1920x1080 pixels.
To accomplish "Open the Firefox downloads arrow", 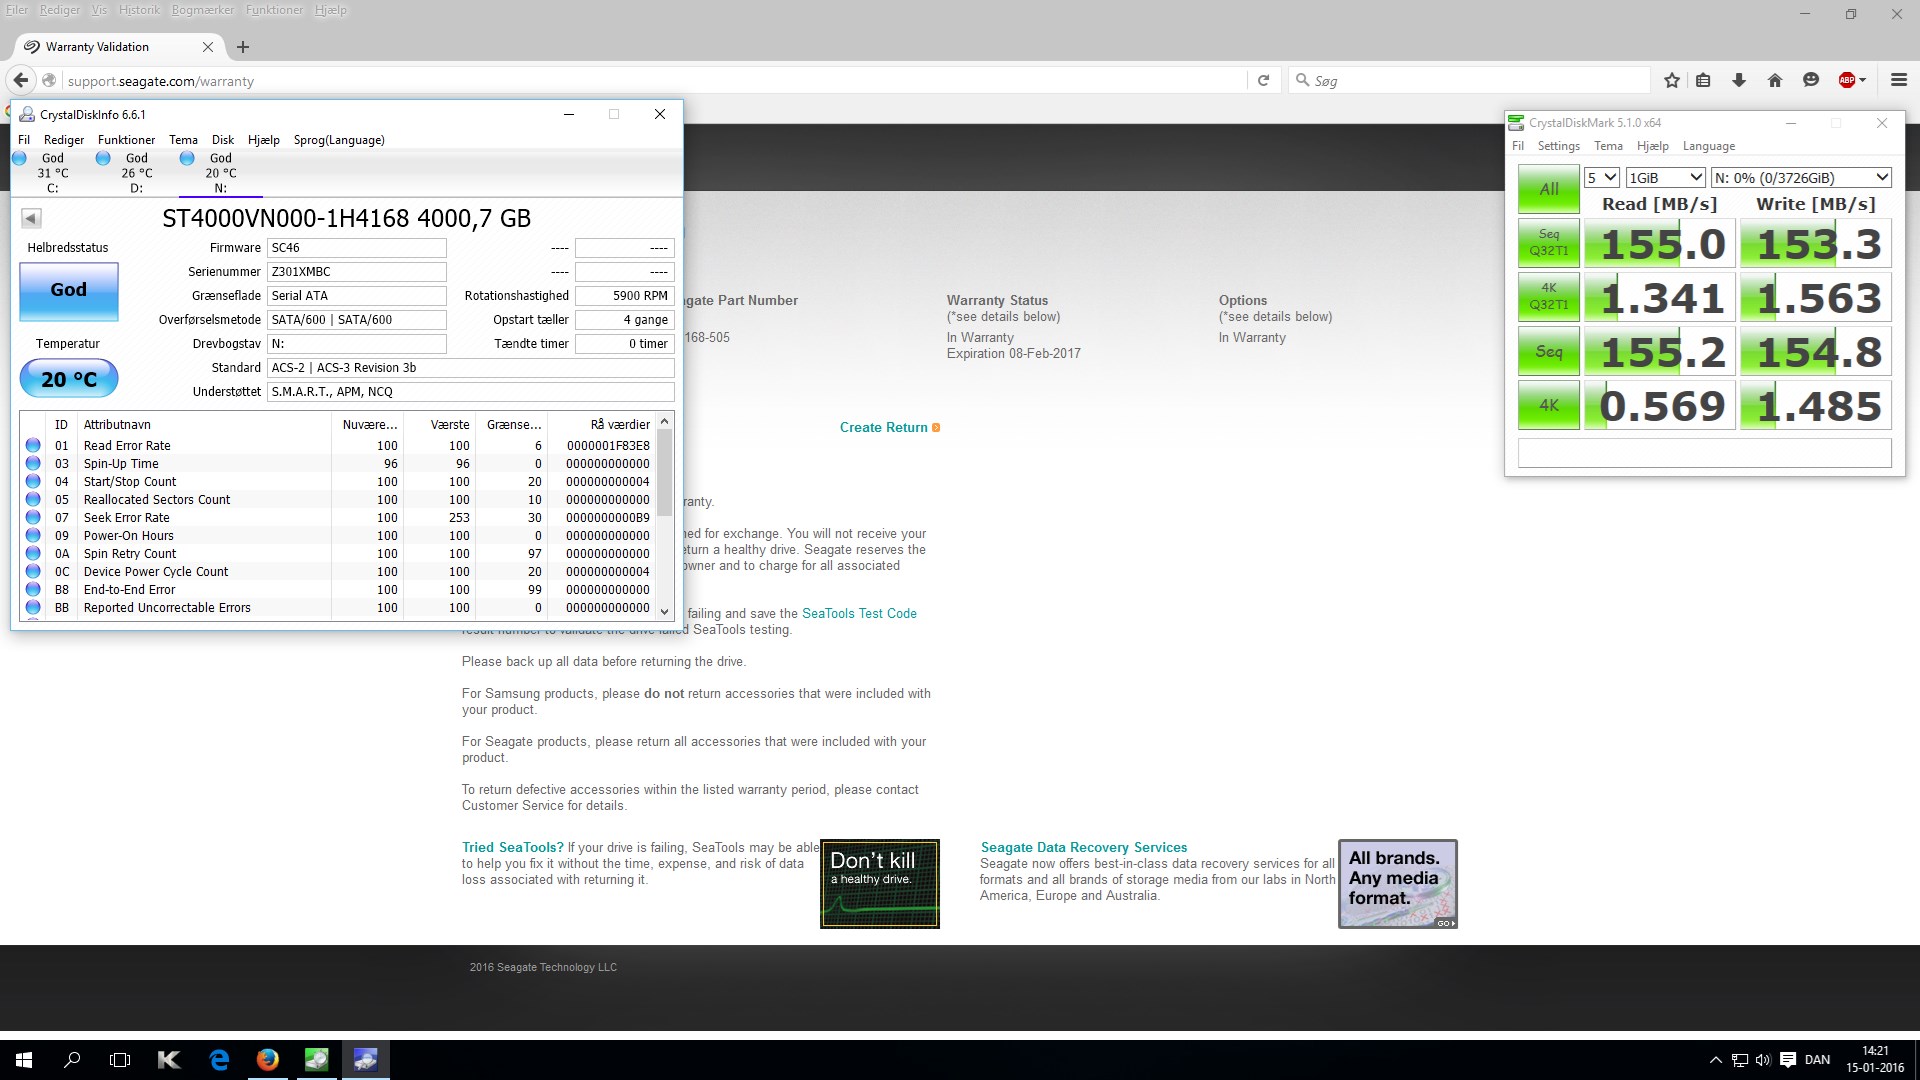I will coord(1739,80).
